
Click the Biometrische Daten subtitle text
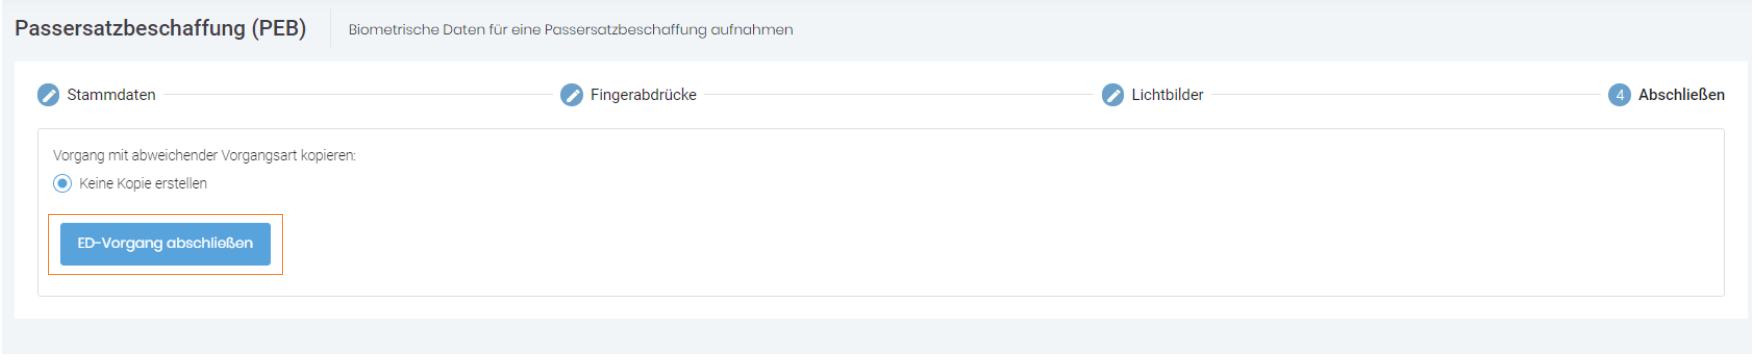tap(570, 30)
